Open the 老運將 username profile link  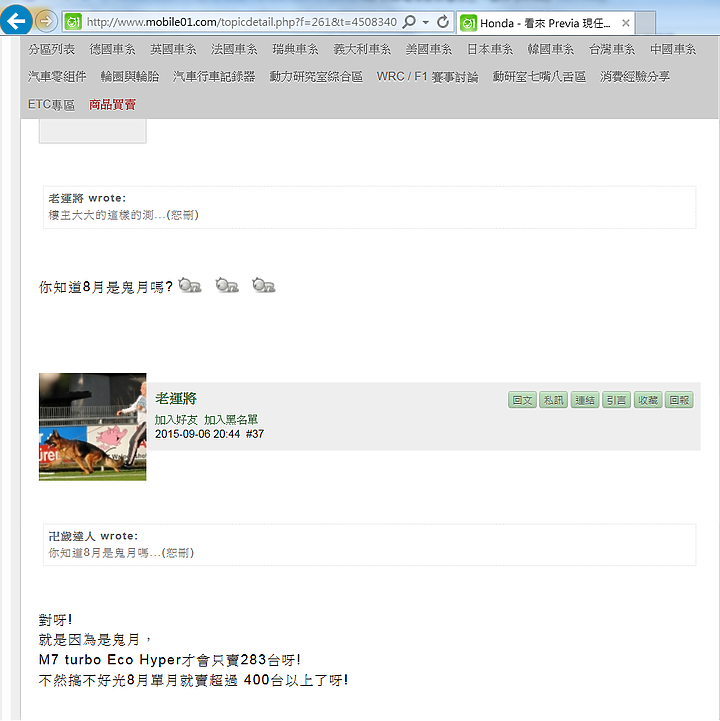click(x=176, y=398)
